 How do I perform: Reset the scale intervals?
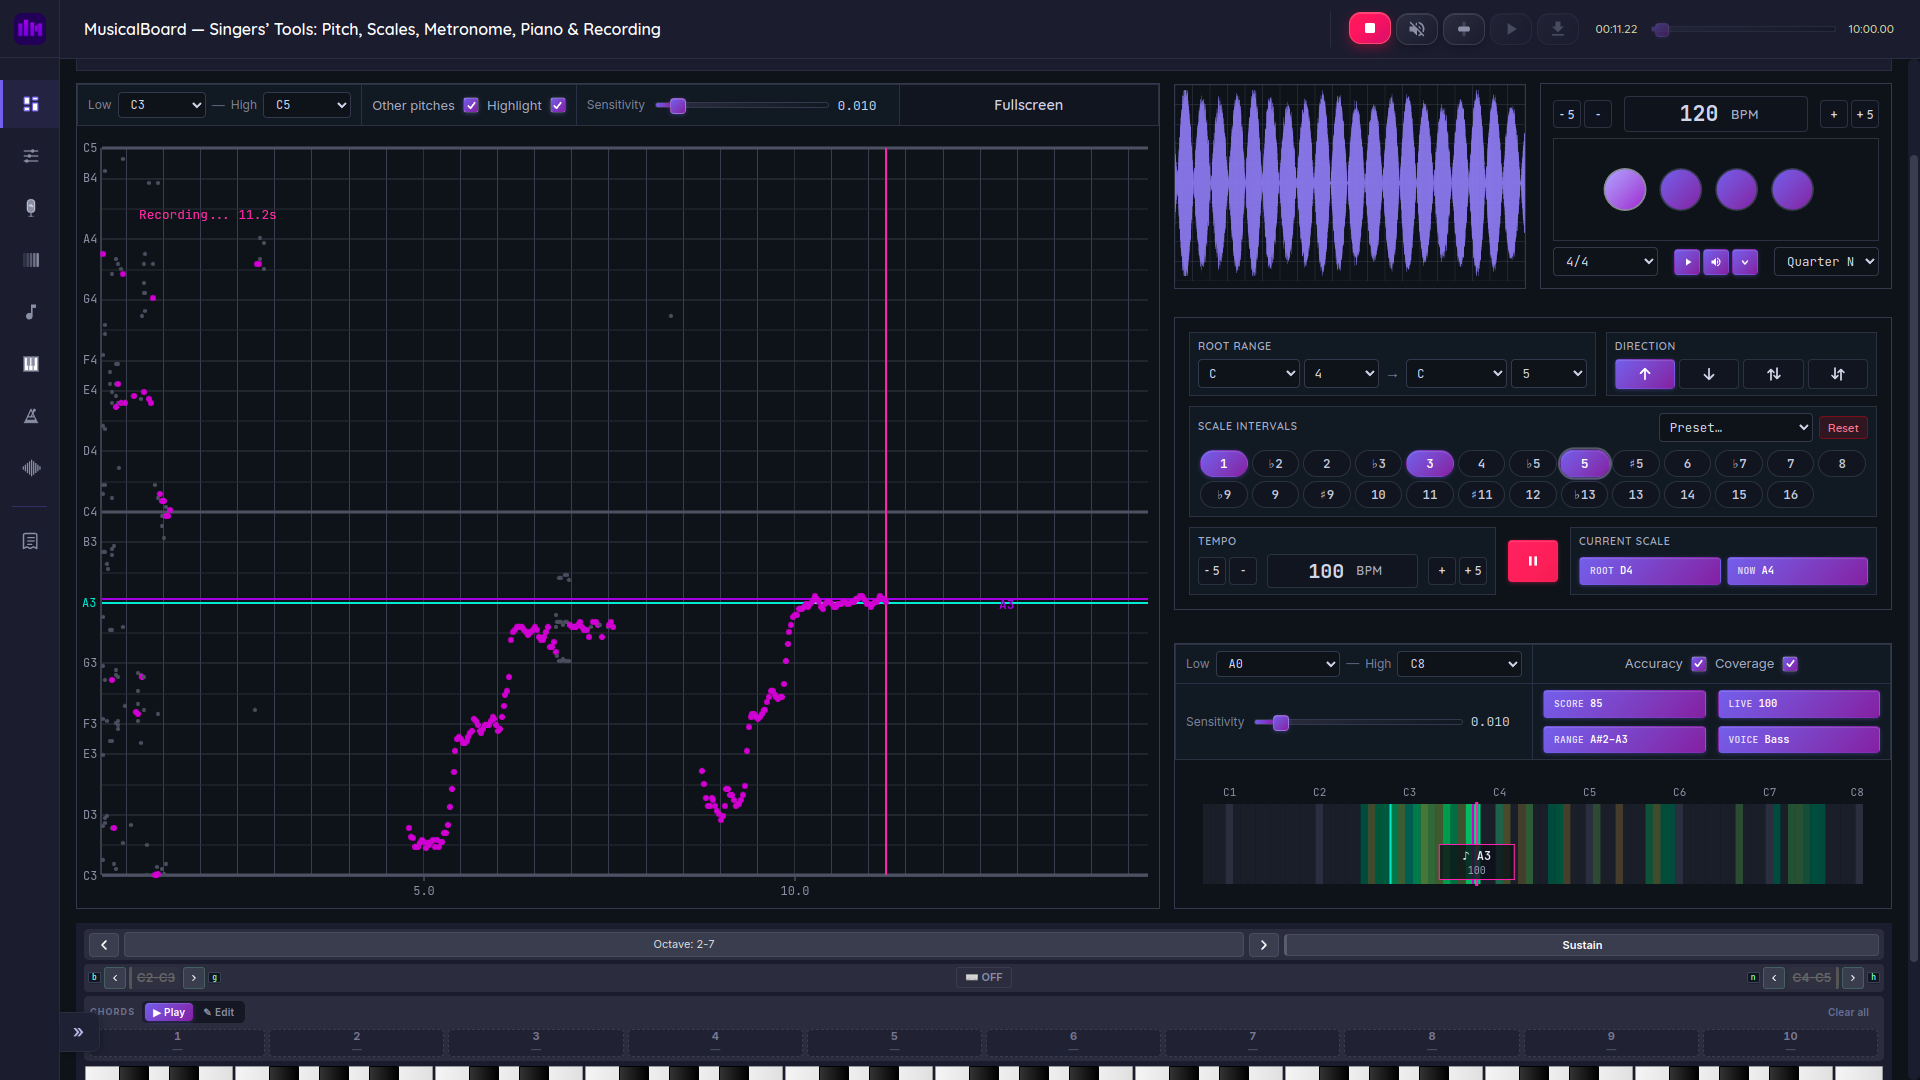1843,428
